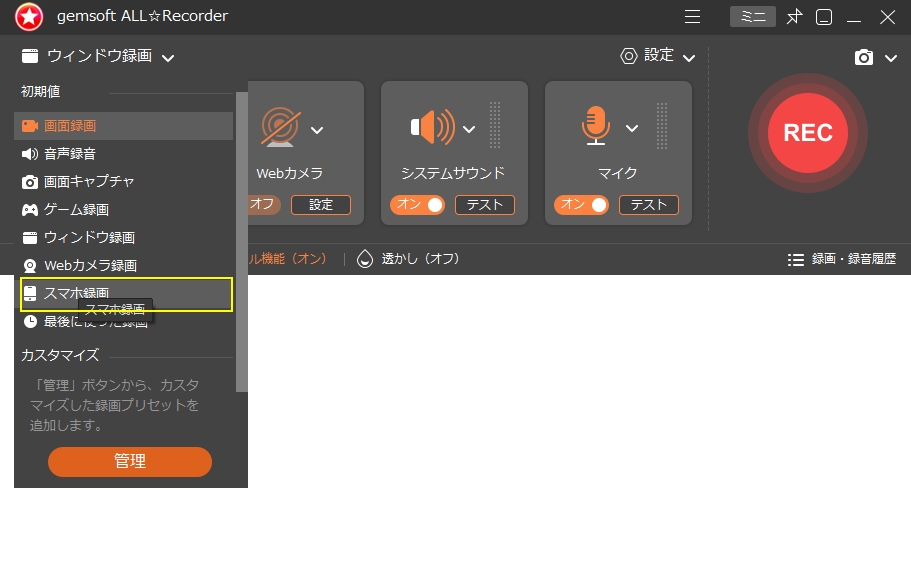Screen dimensions: 911x588
Task: Click the Web camera icon
Action: click(280, 127)
